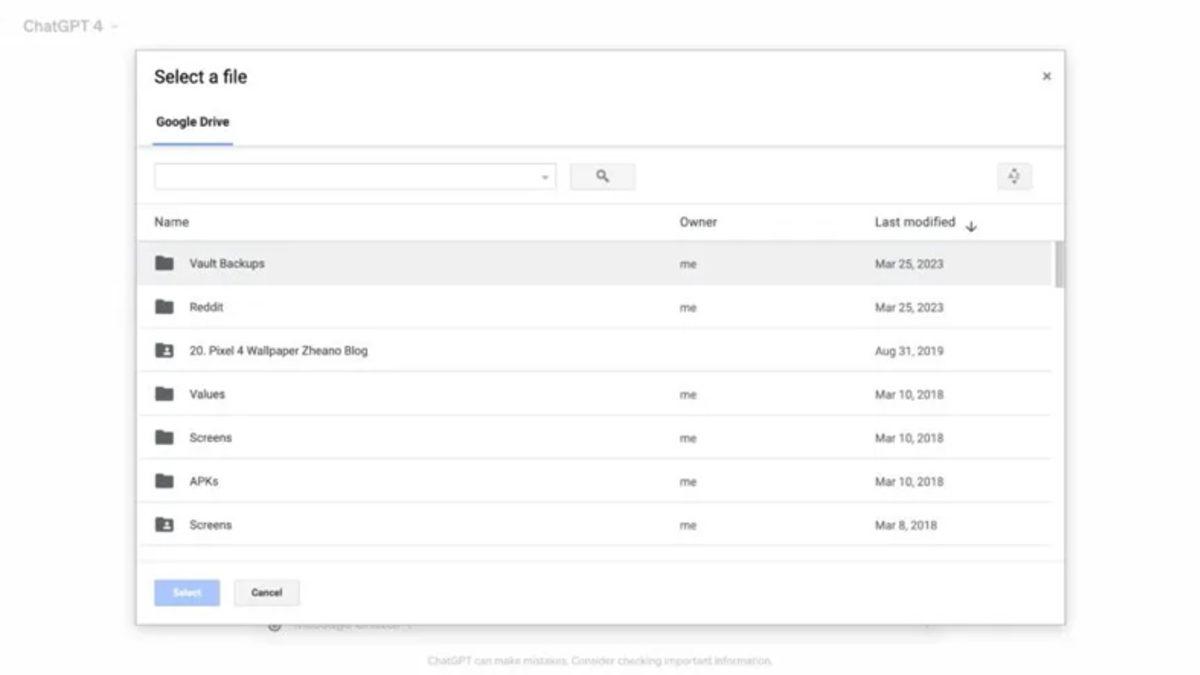1200x675 pixels.
Task: Switch to the Google Drive tab
Action: (192, 121)
